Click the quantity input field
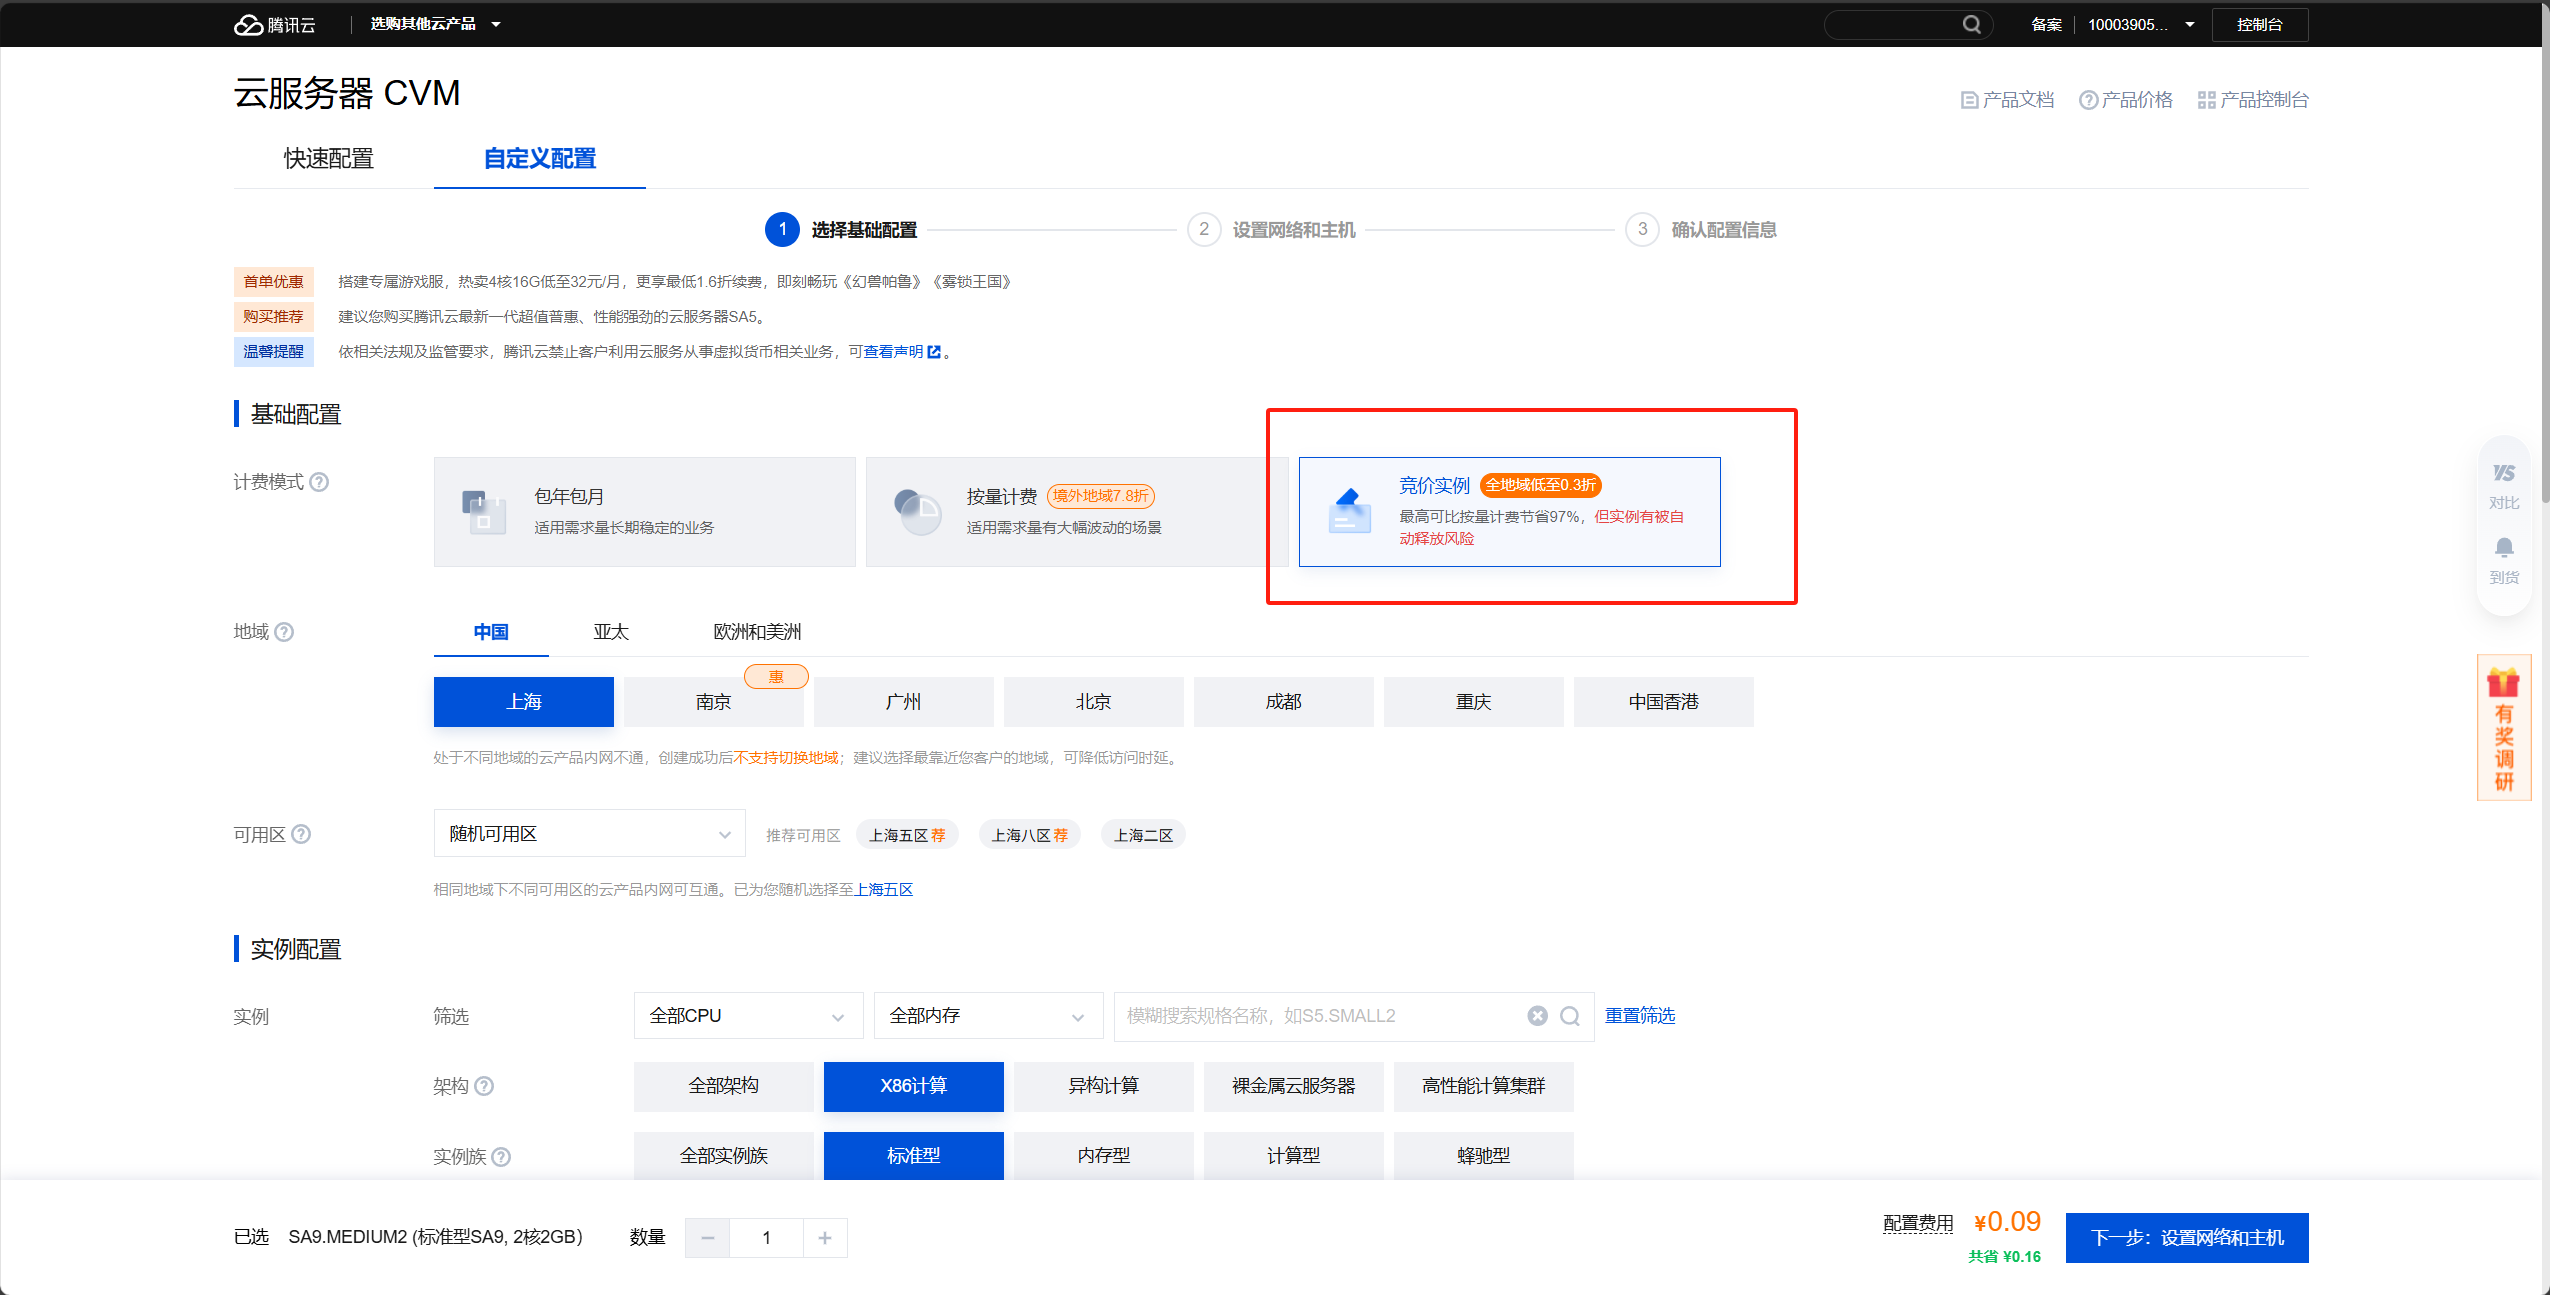 point(767,1238)
